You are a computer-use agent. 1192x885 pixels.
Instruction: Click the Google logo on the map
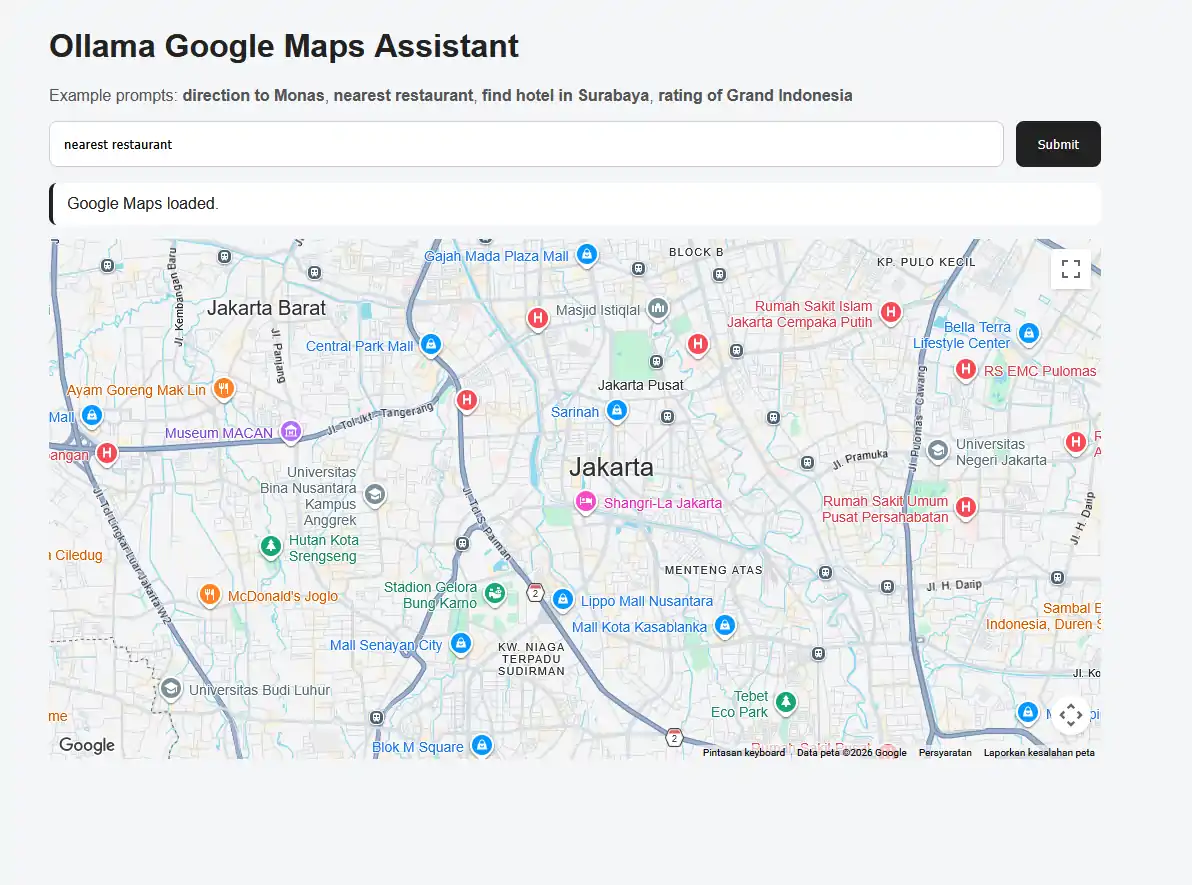click(87, 745)
